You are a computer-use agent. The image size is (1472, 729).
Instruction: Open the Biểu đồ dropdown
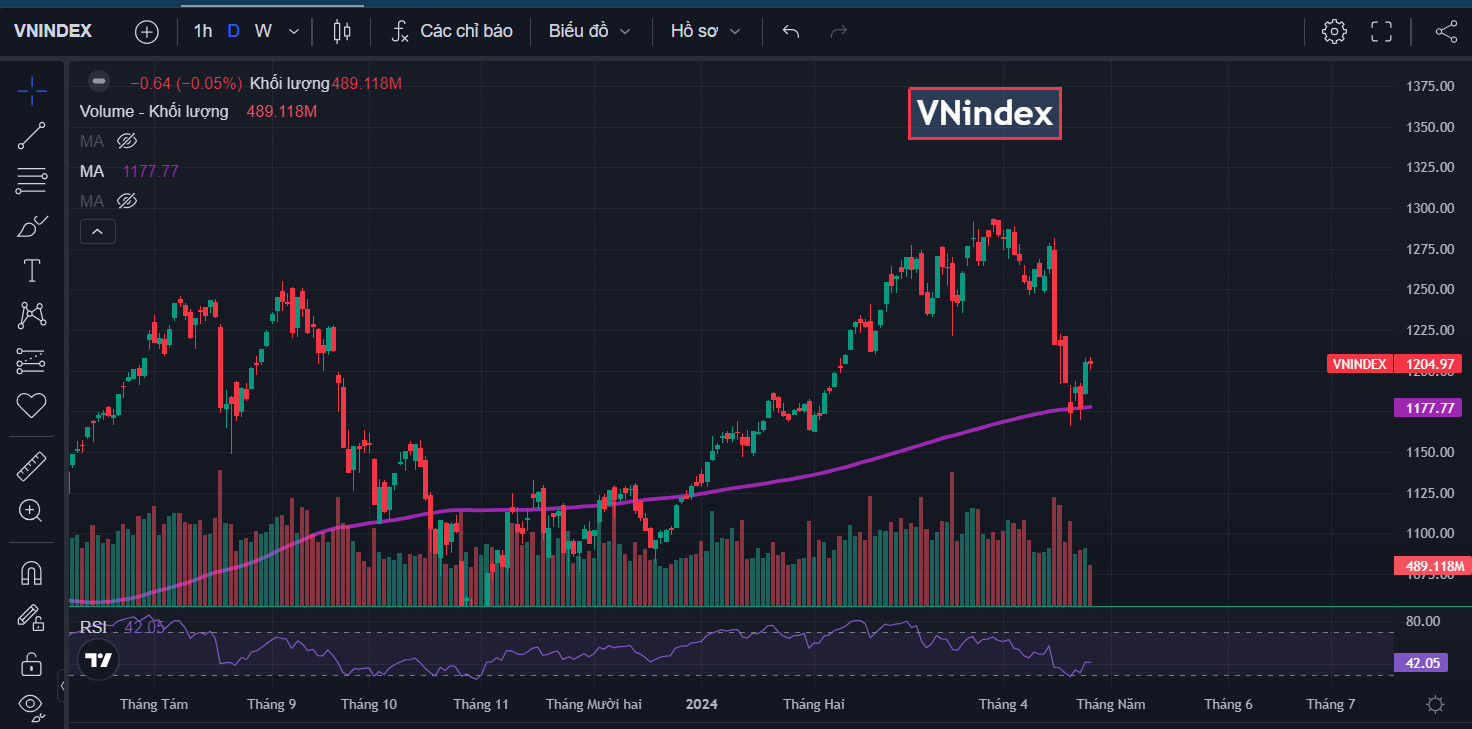[589, 31]
